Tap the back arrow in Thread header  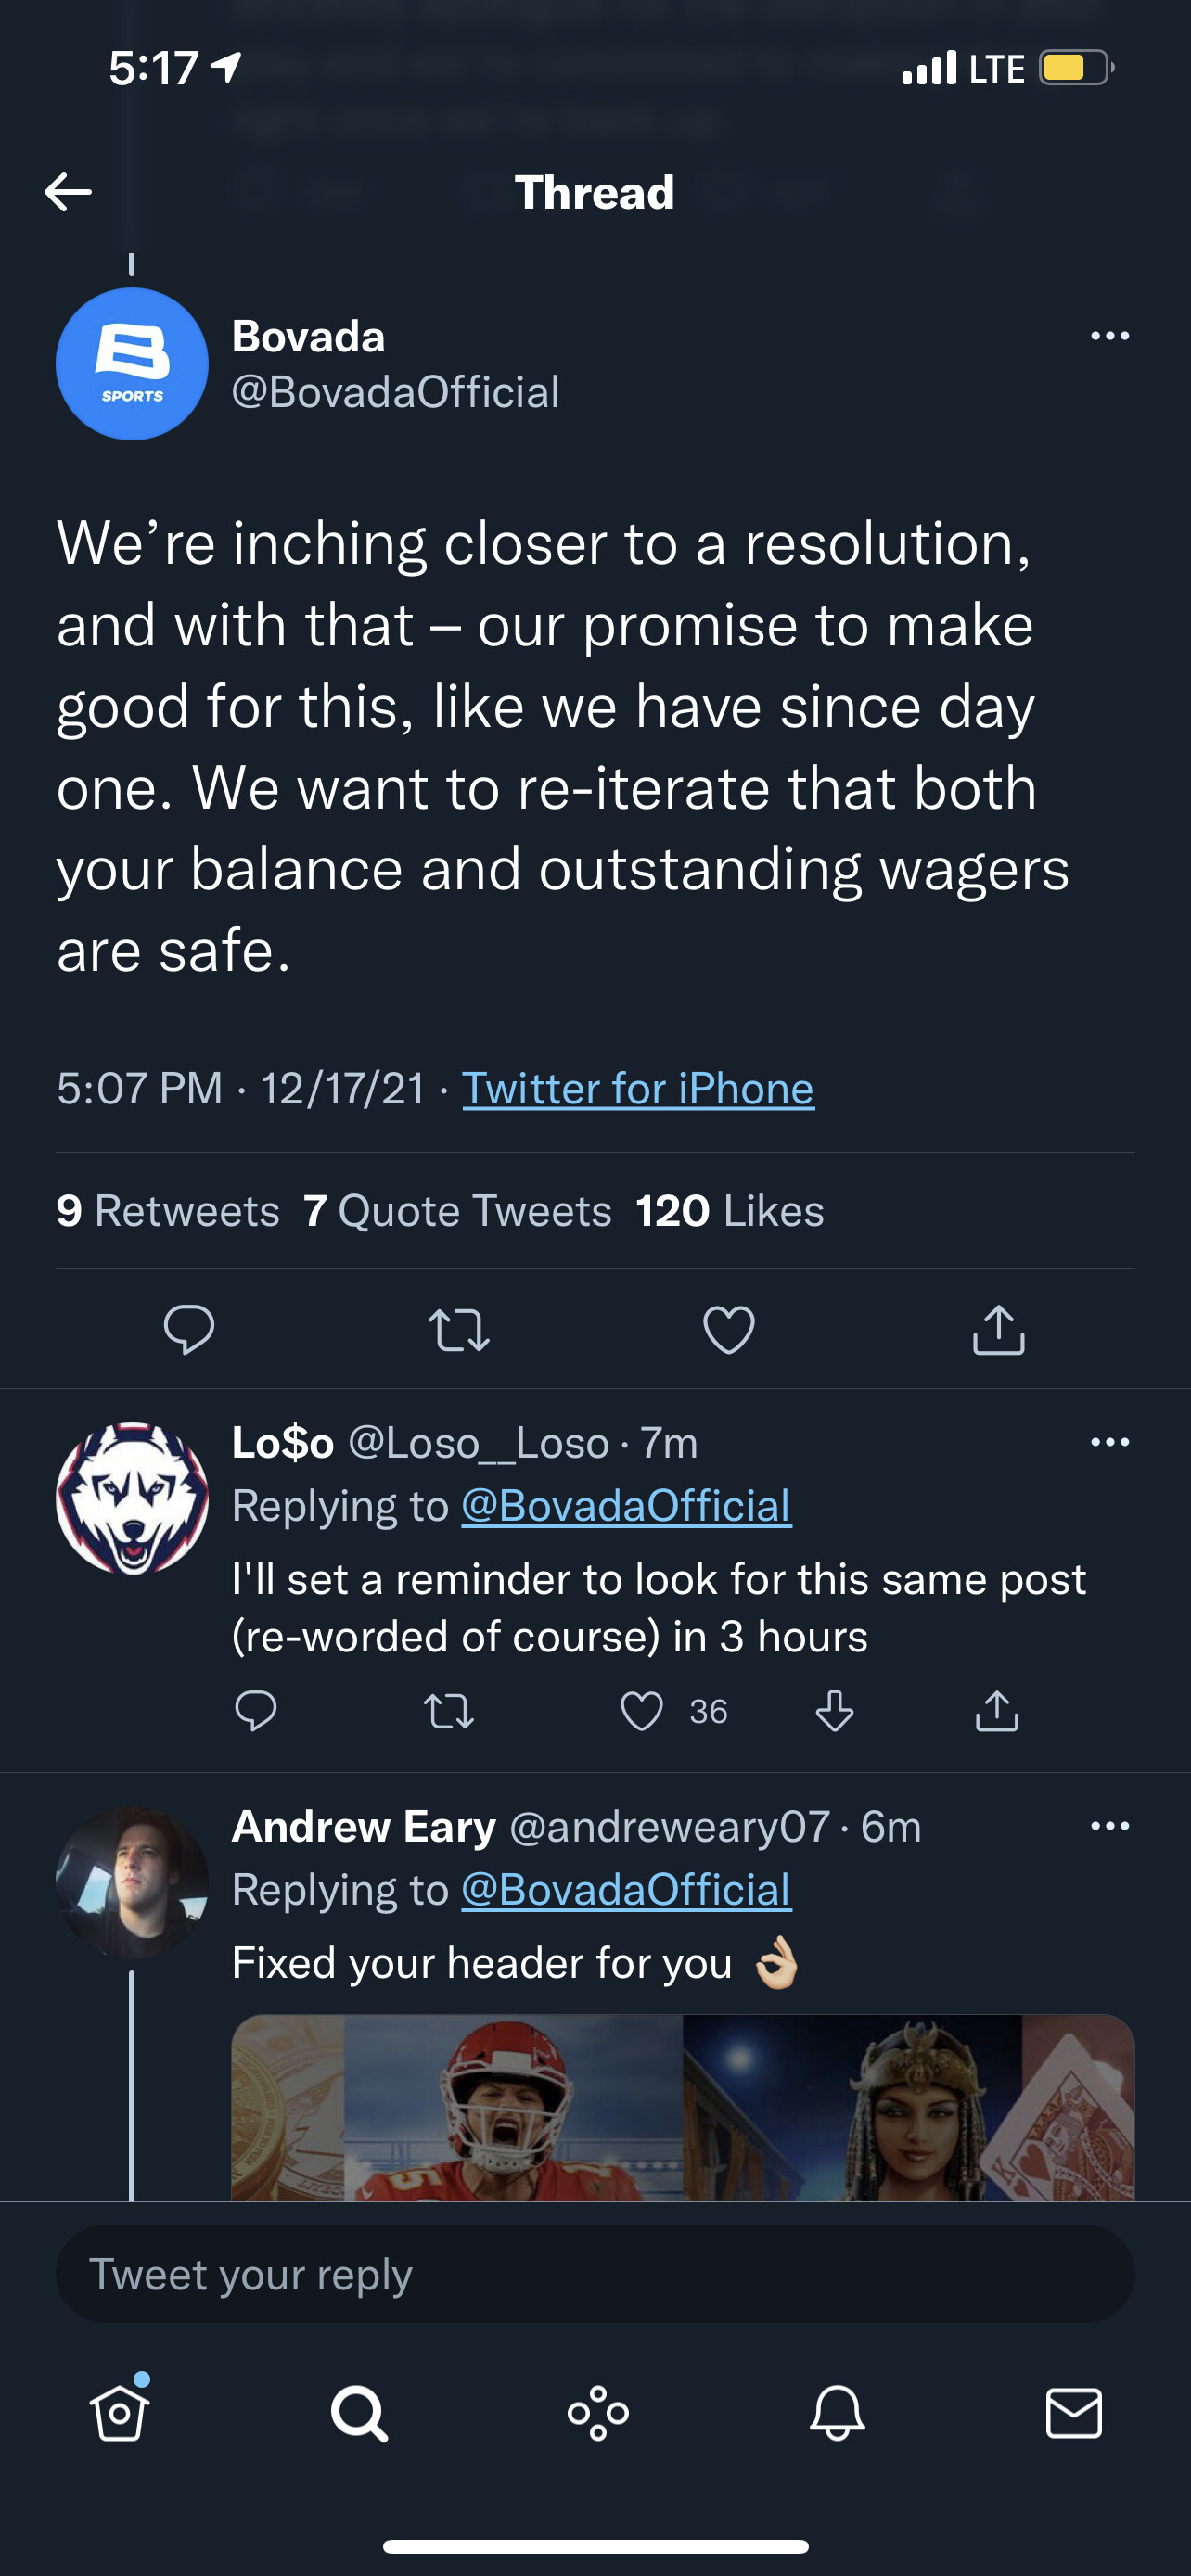point(68,192)
